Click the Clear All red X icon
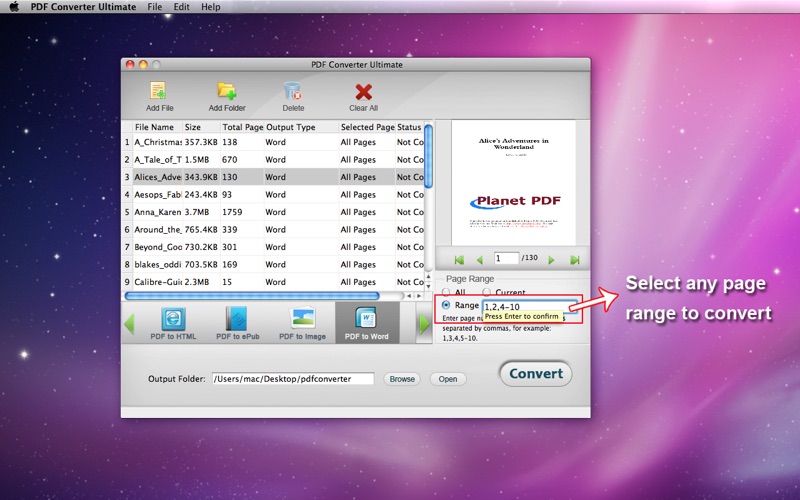 [363, 91]
